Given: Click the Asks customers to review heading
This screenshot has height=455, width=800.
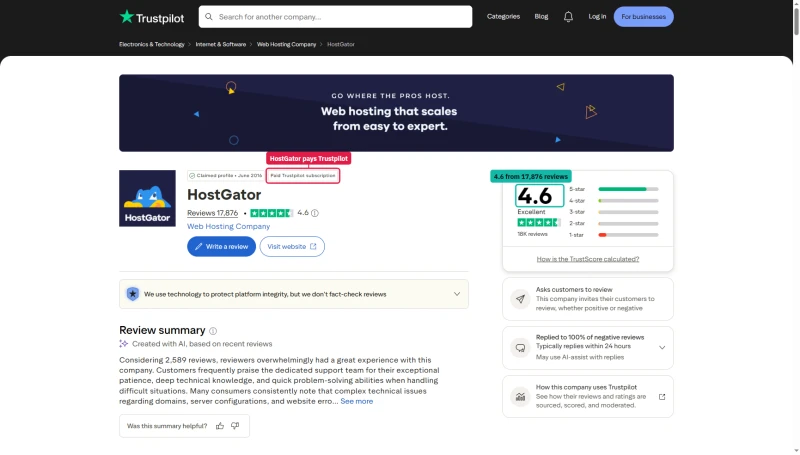Looking at the screenshot, I should (x=574, y=290).
